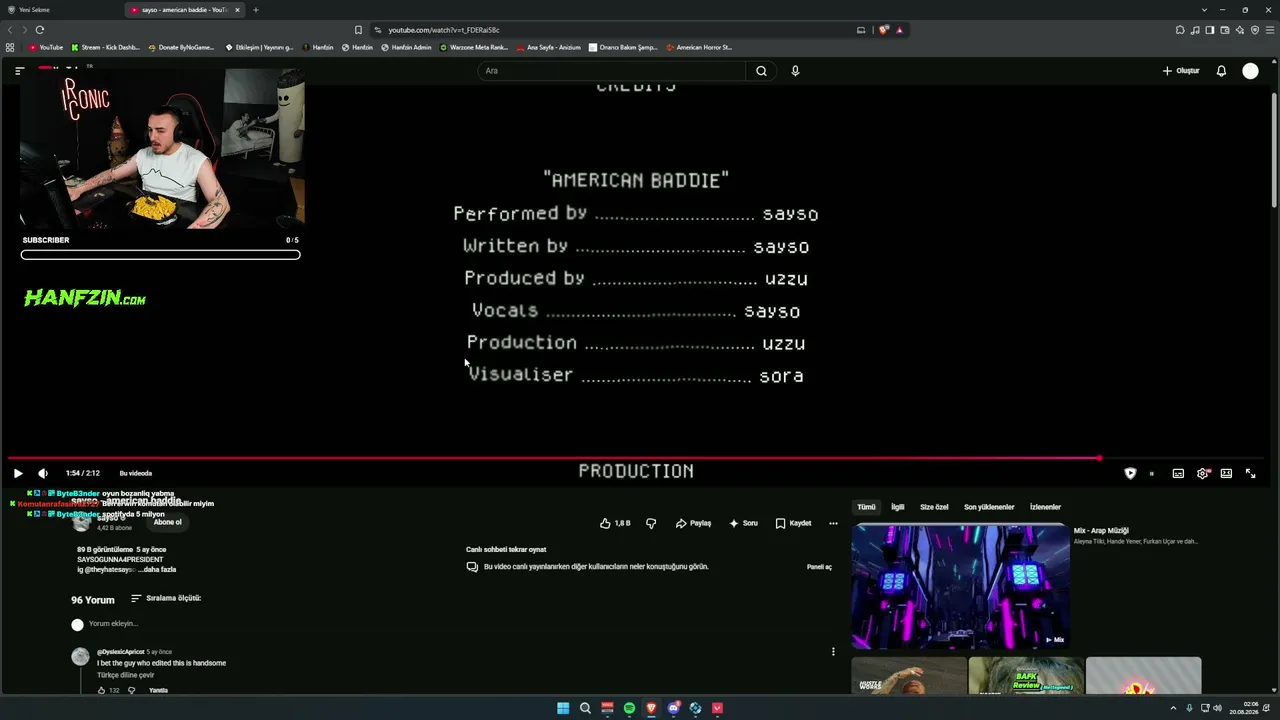Select the Tümü filter chip
Screen dimensions: 1280x720
point(866,507)
